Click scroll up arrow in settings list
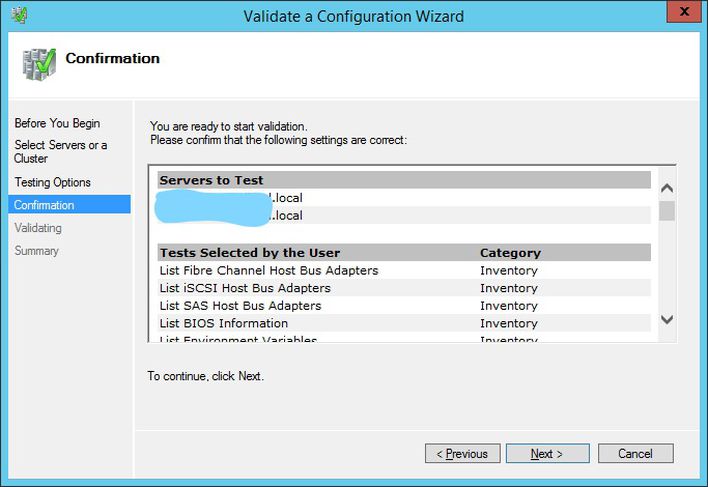708x487 pixels. (667, 188)
